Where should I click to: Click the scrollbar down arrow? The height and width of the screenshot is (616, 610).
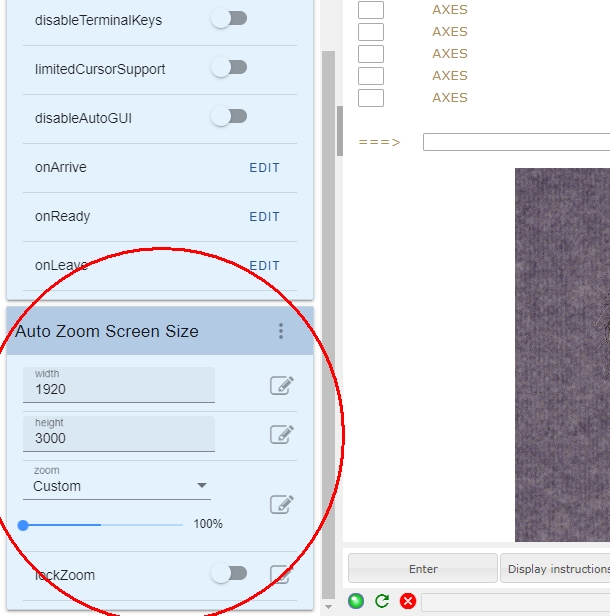coord(328,607)
